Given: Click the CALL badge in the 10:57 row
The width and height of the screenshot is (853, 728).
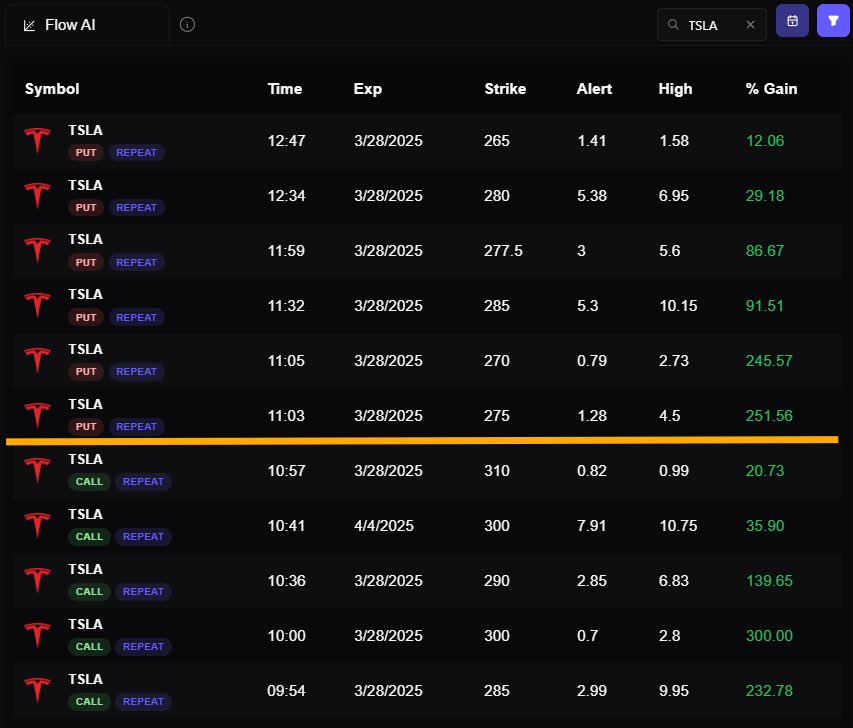Looking at the screenshot, I should pyautogui.click(x=89, y=482).
